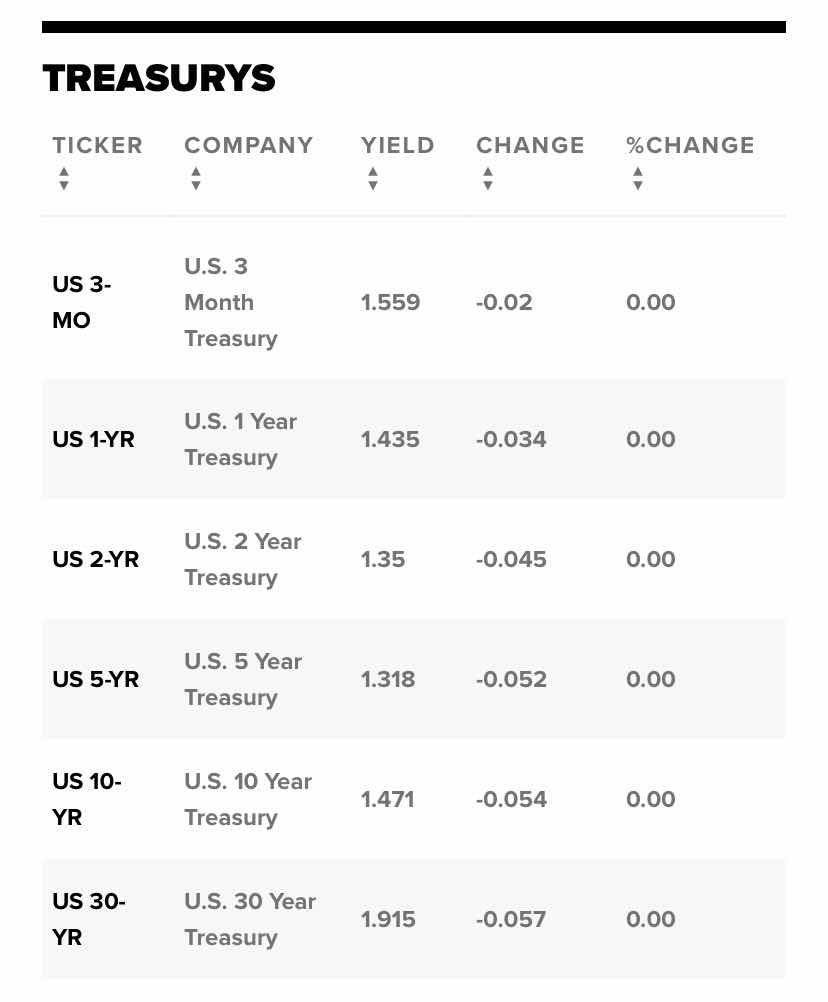
Task: Select the YIELD column header text
Action: (397, 145)
